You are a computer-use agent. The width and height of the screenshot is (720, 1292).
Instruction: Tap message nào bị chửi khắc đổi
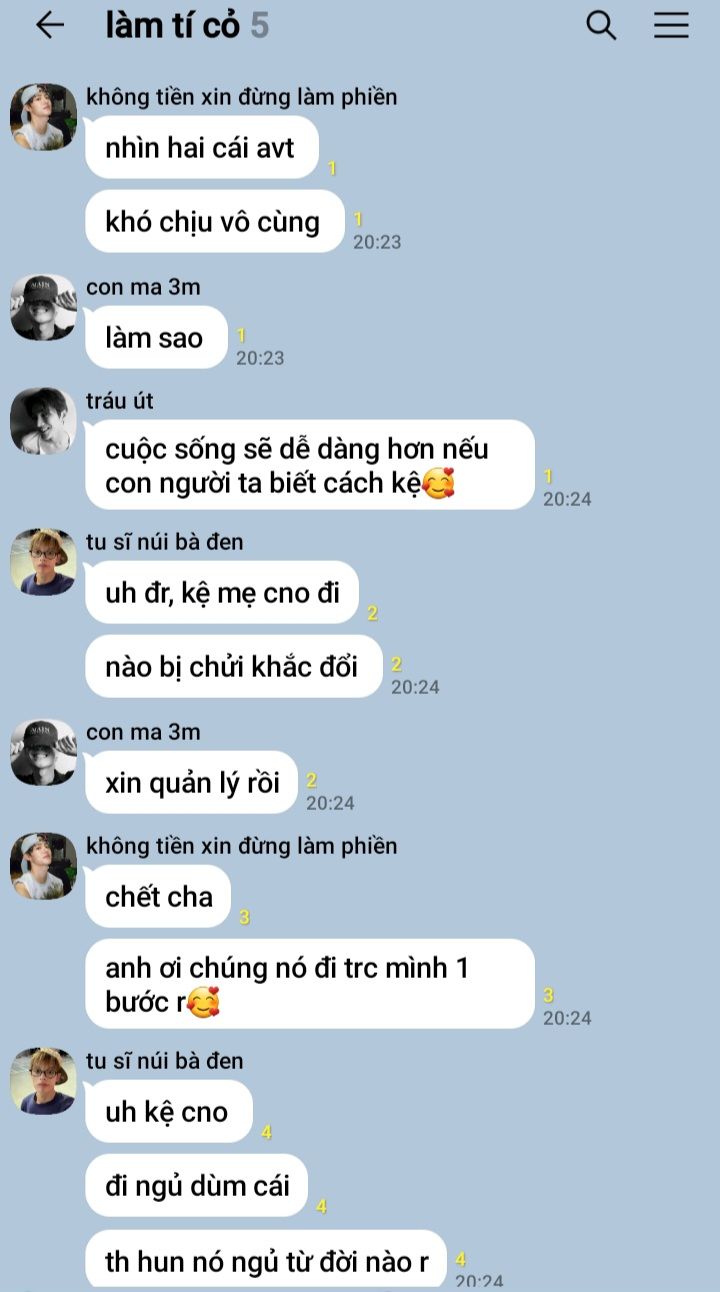pyautogui.click(x=233, y=667)
